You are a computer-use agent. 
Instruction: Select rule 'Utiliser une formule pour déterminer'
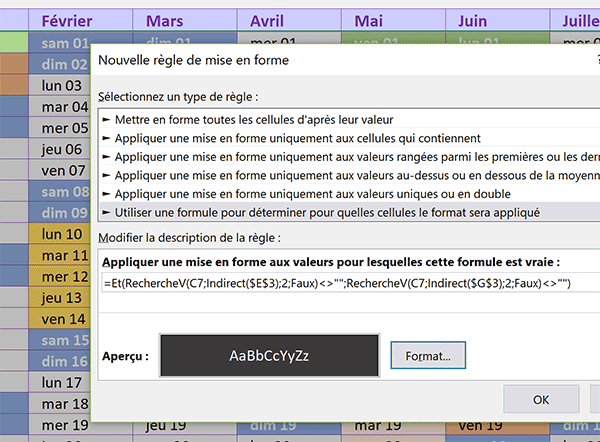point(350,212)
